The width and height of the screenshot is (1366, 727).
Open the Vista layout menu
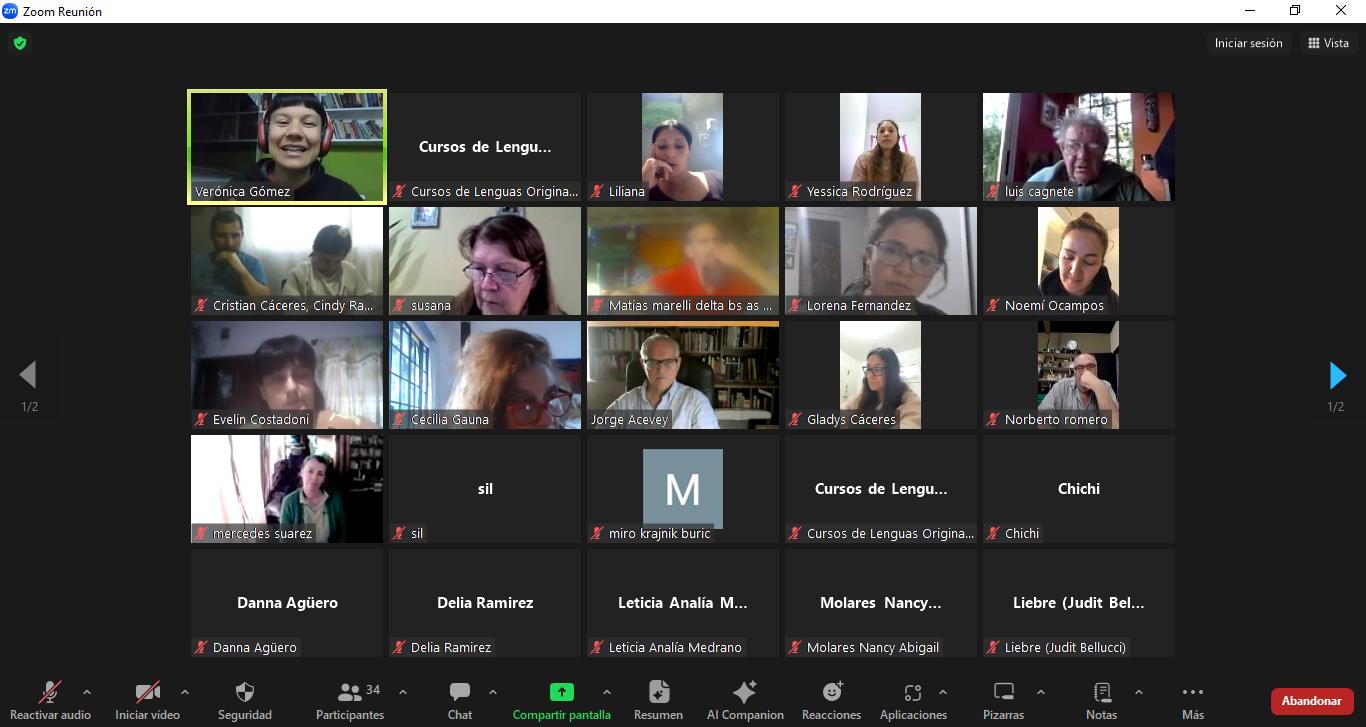point(1328,43)
